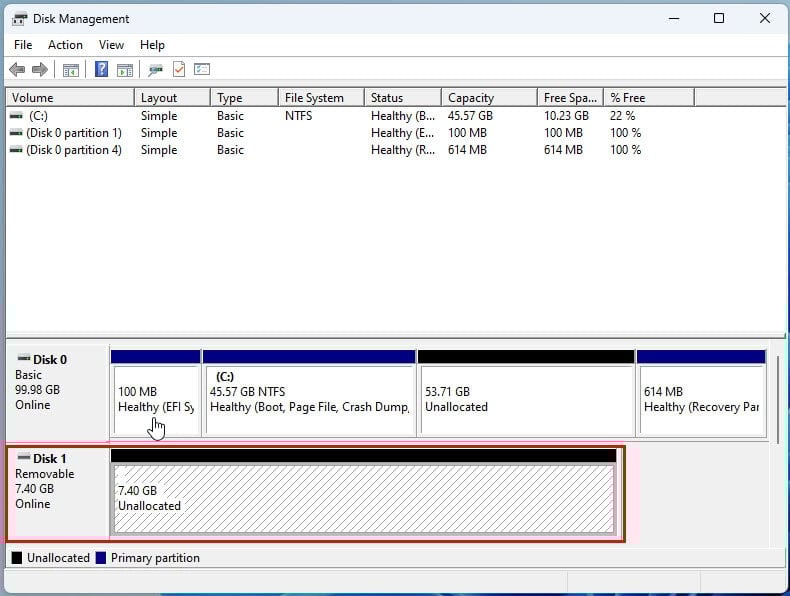Image resolution: width=790 pixels, height=596 pixels.
Task: Open the View menu
Action: tap(111, 45)
